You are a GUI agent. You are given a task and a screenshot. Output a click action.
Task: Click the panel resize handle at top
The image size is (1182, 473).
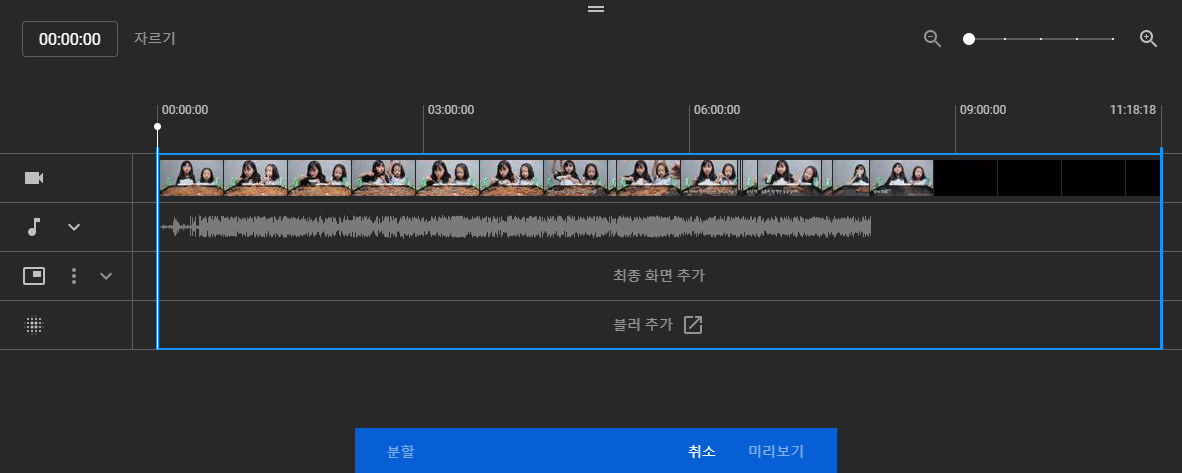tap(596, 9)
